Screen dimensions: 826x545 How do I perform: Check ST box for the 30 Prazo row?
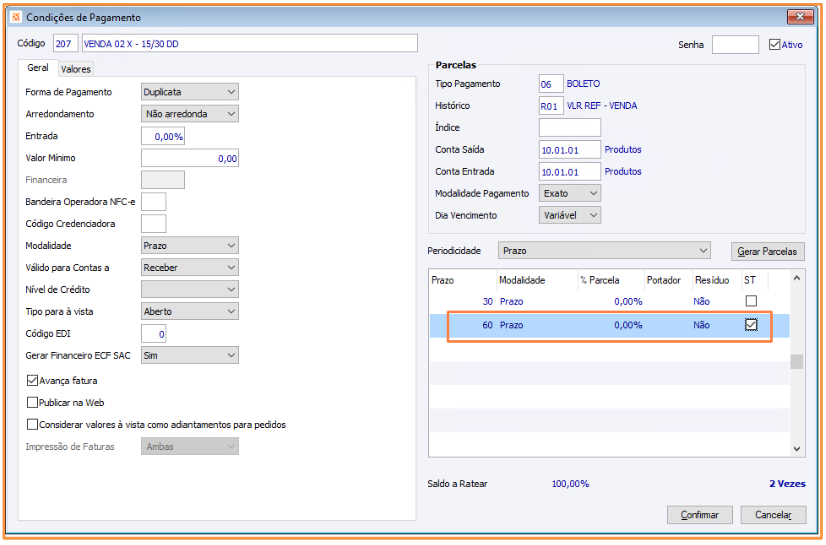751,301
